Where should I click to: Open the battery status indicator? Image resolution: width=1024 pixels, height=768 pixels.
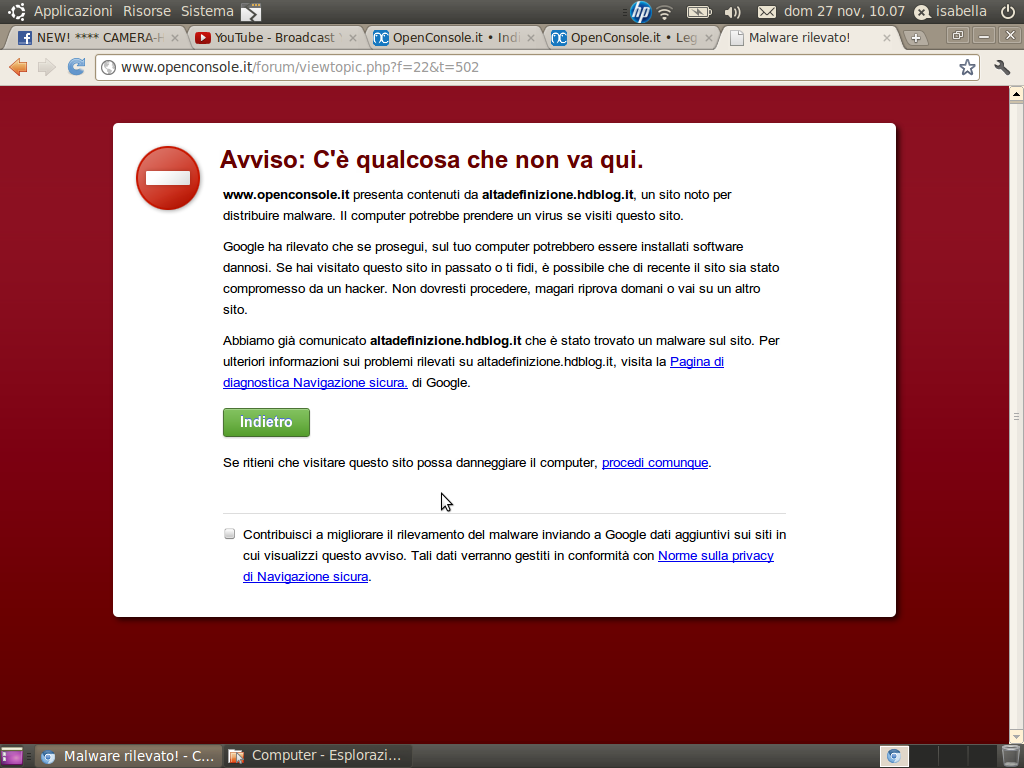[x=699, y=12]
